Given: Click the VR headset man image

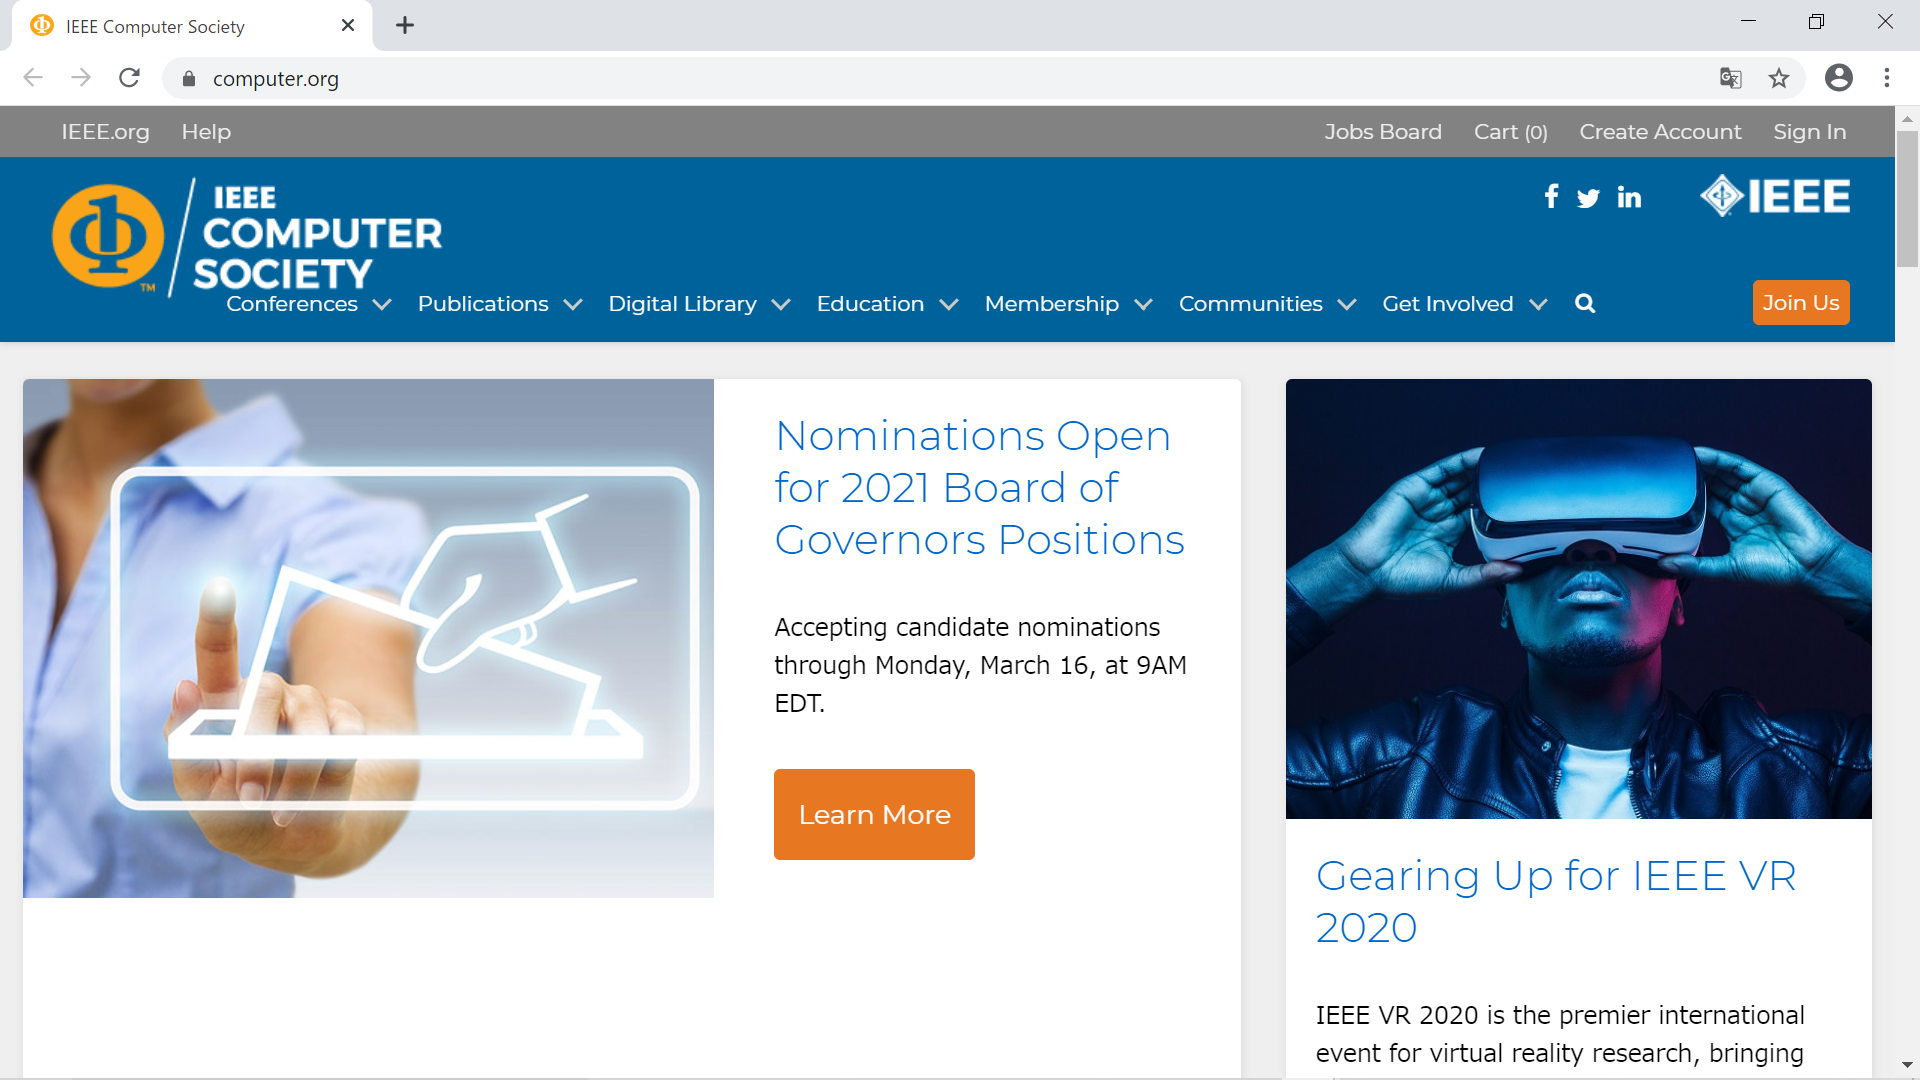Looking at the screenshot, I should 1578,599.
